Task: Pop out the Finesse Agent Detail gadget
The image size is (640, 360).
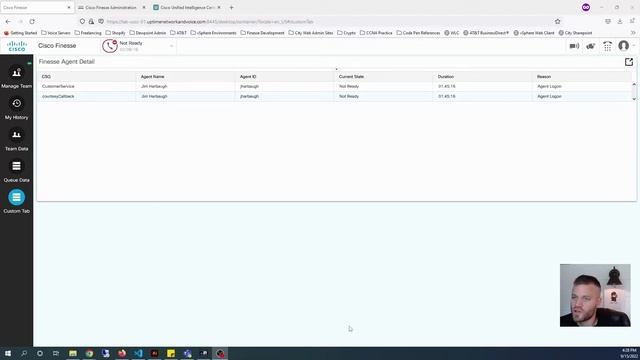Action: click(x=629, y=62)
